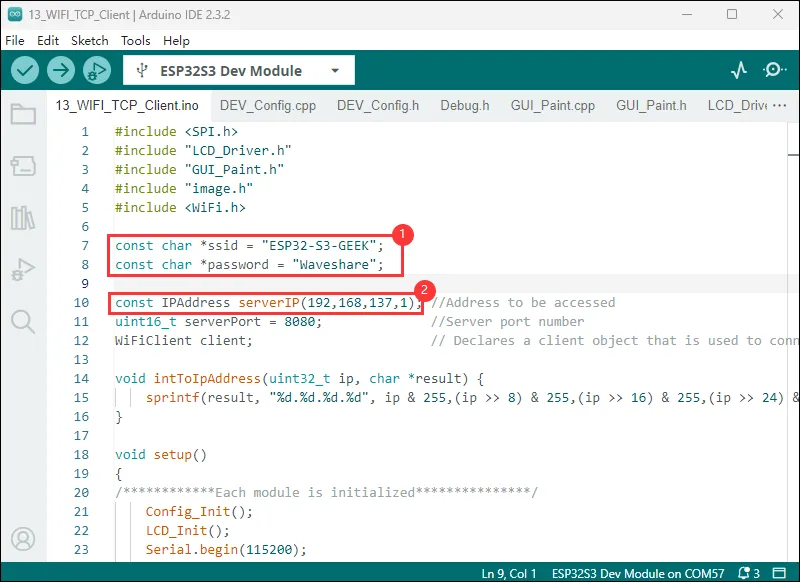Switch to the DEV_Config.cpp tab
Screen dimensions: 800x582
[267, 105]
